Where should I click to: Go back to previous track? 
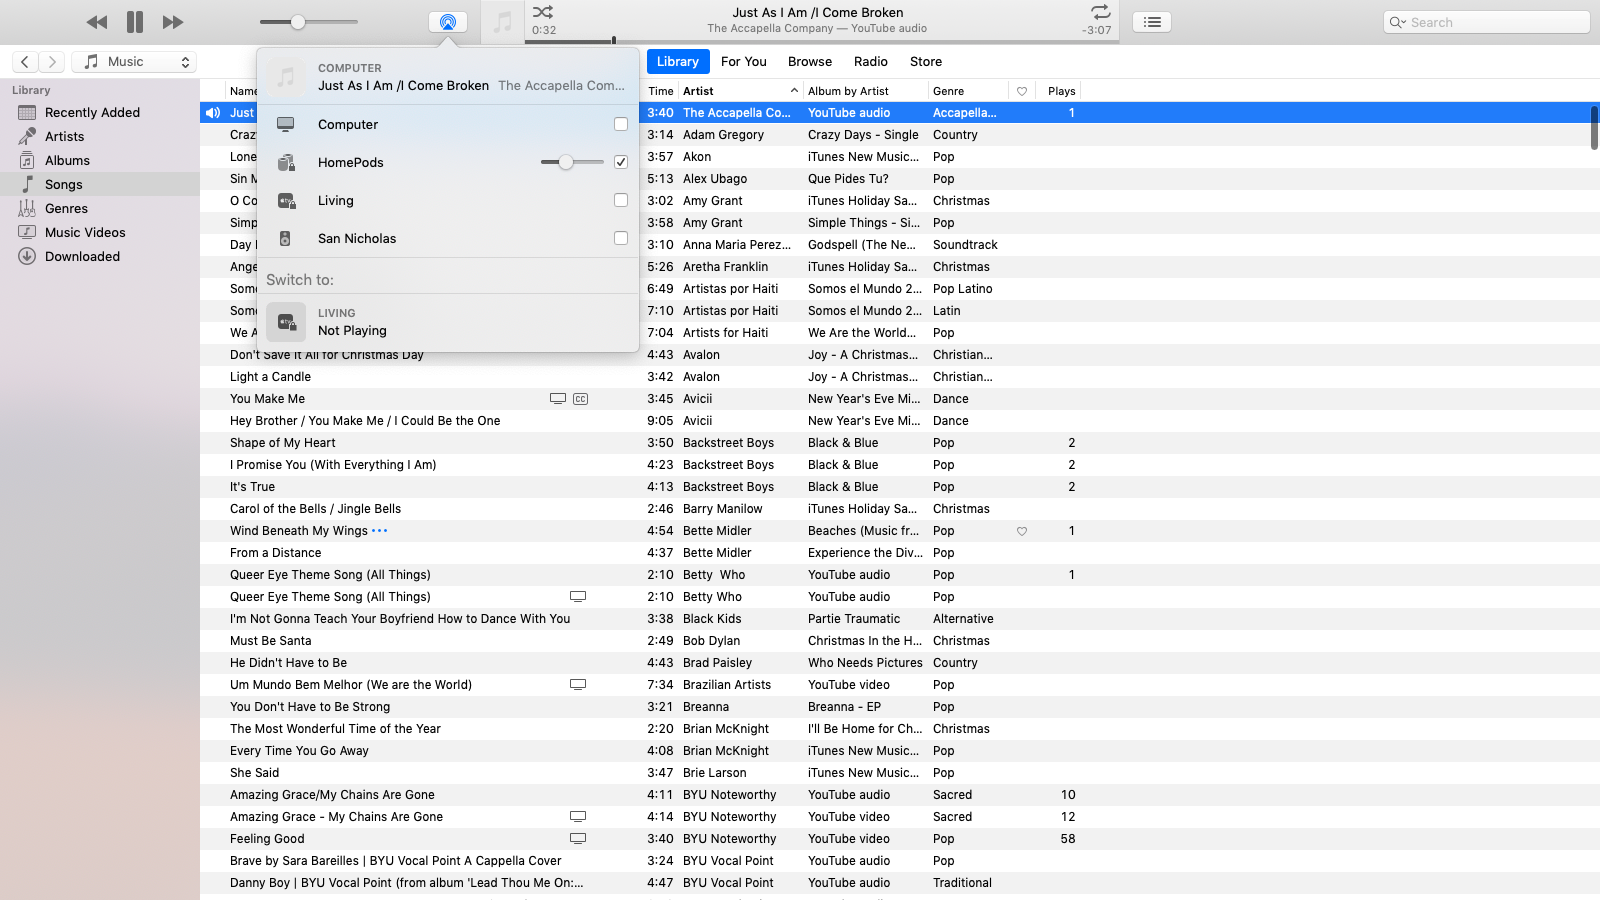pos(97,22)
